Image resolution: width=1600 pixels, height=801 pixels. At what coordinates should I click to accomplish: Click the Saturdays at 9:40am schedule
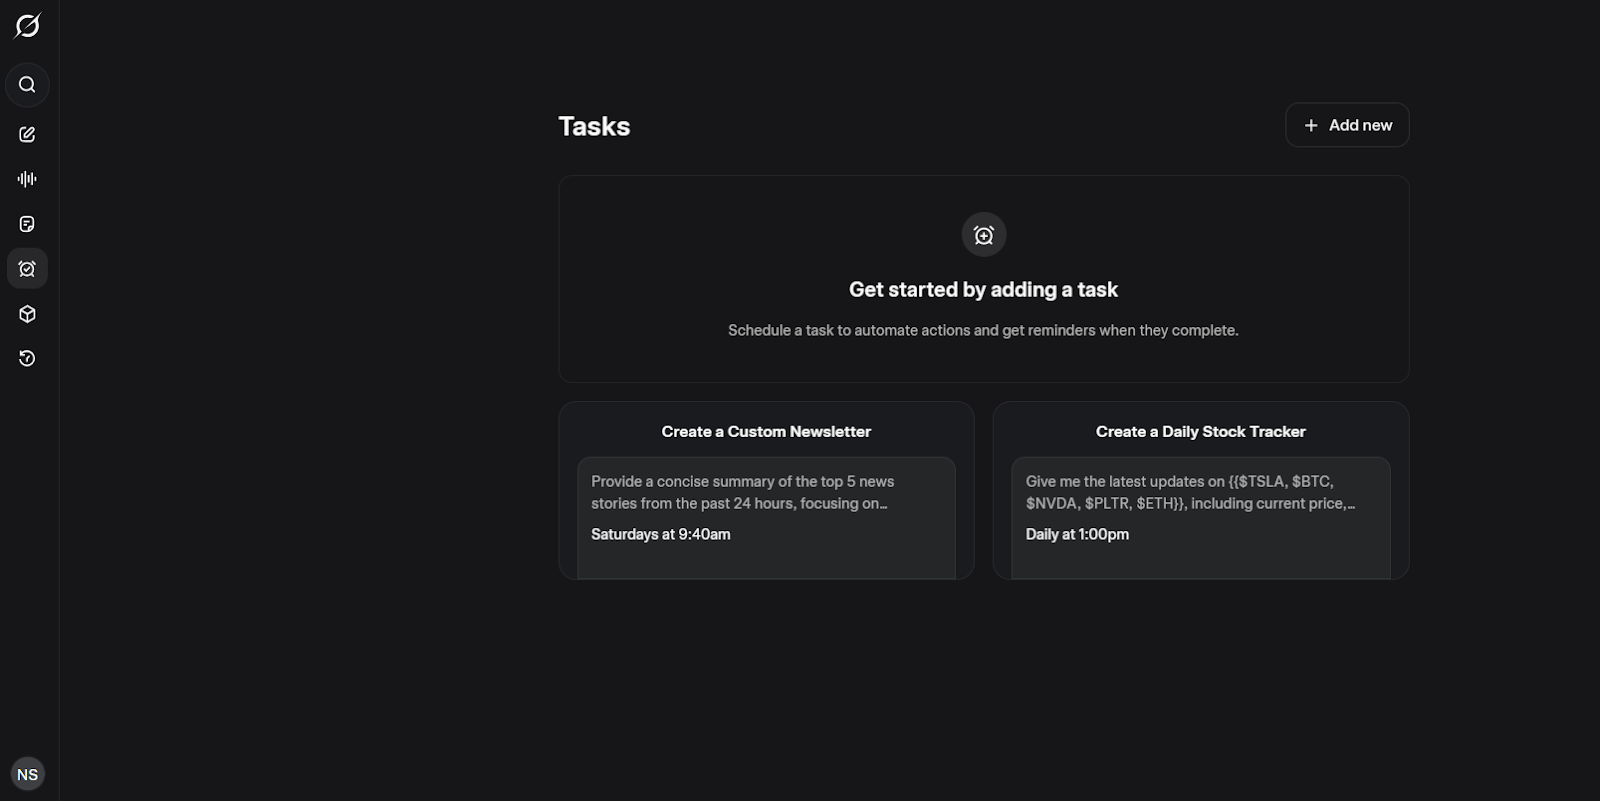660,534
